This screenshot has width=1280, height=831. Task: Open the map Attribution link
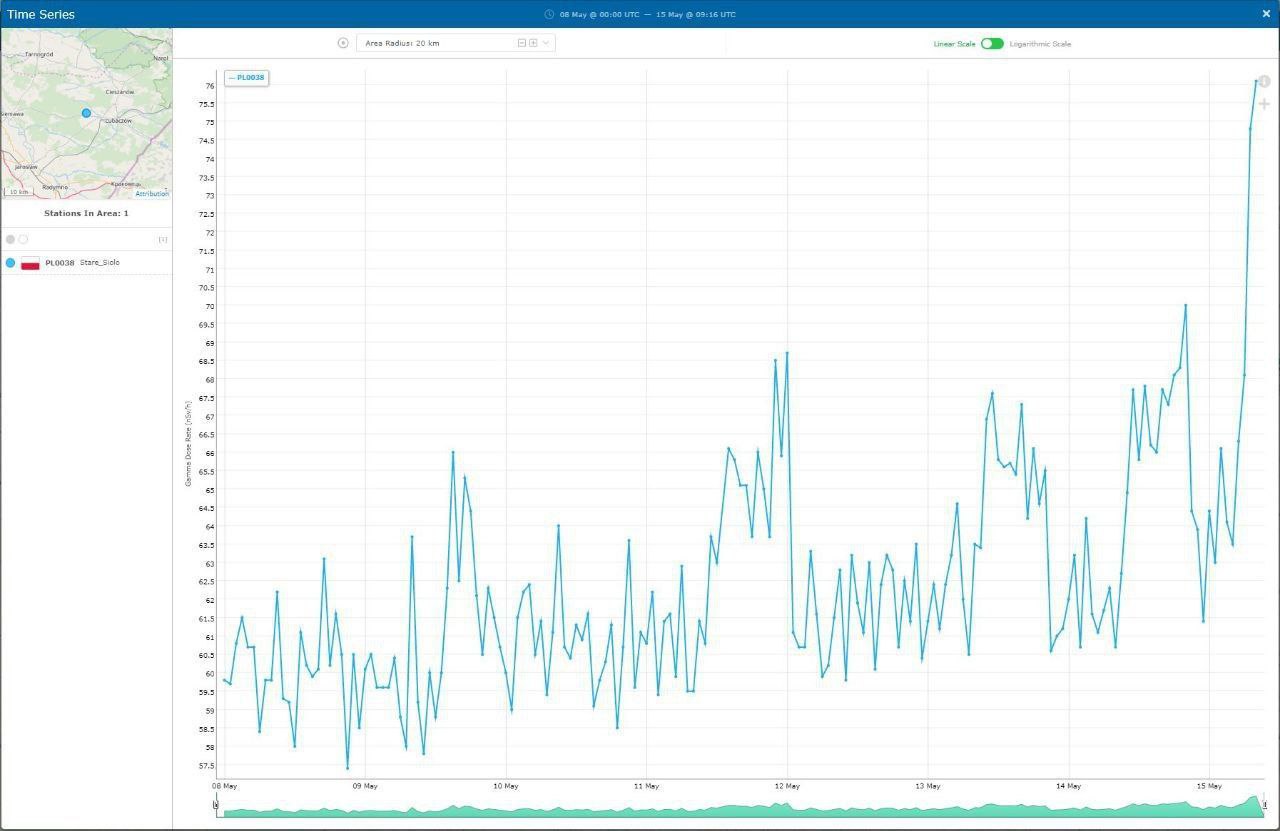click(152, 194)
